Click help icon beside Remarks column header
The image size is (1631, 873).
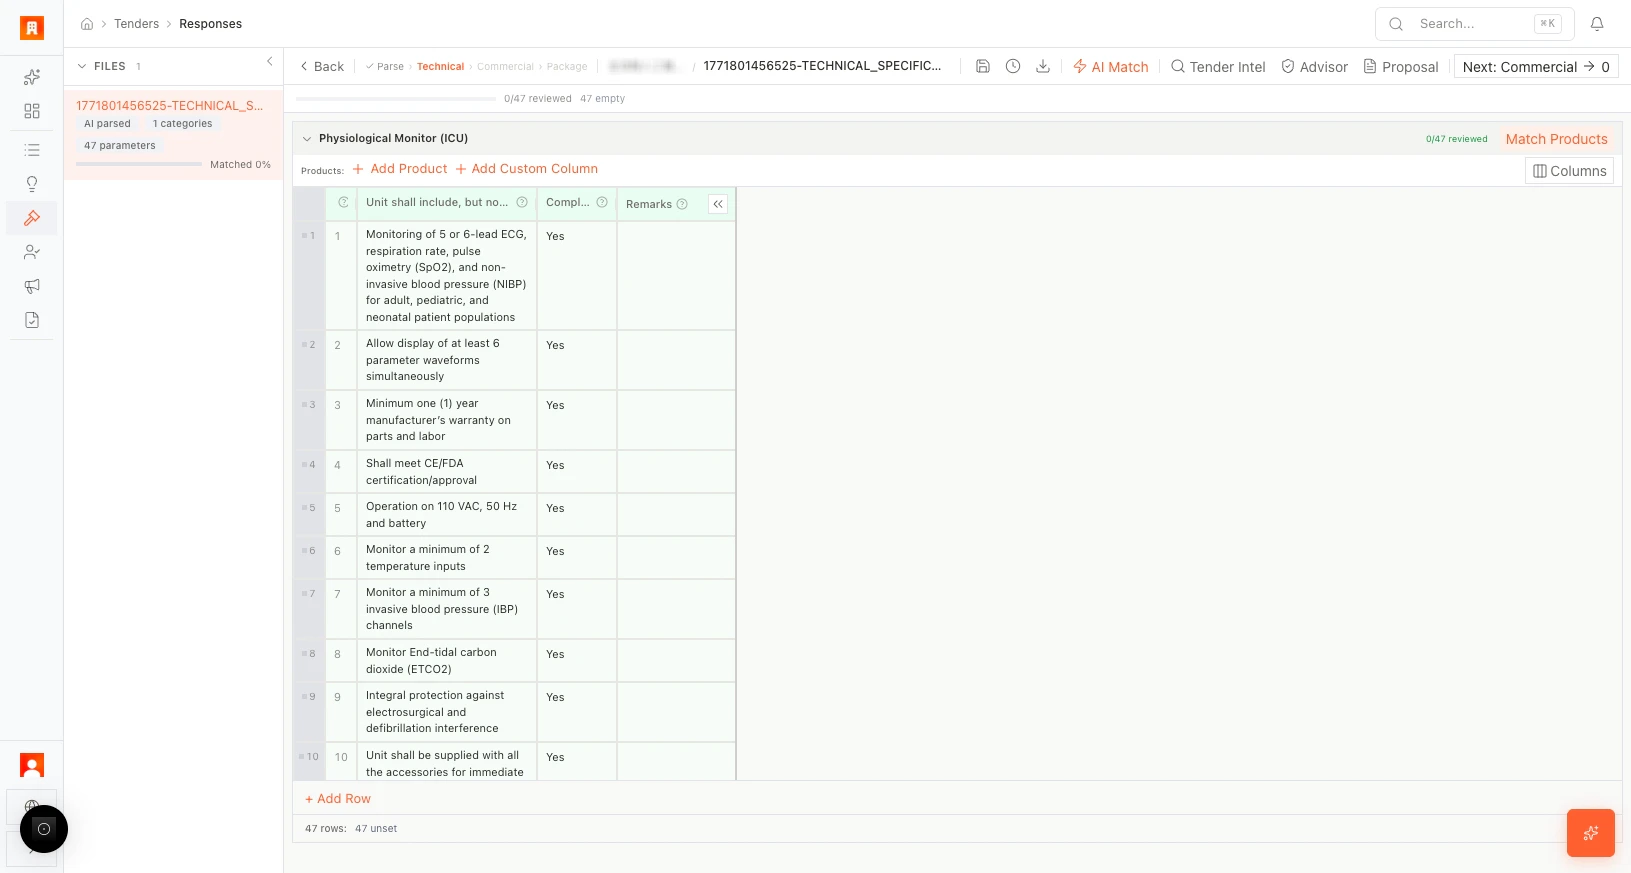(682, 204)
